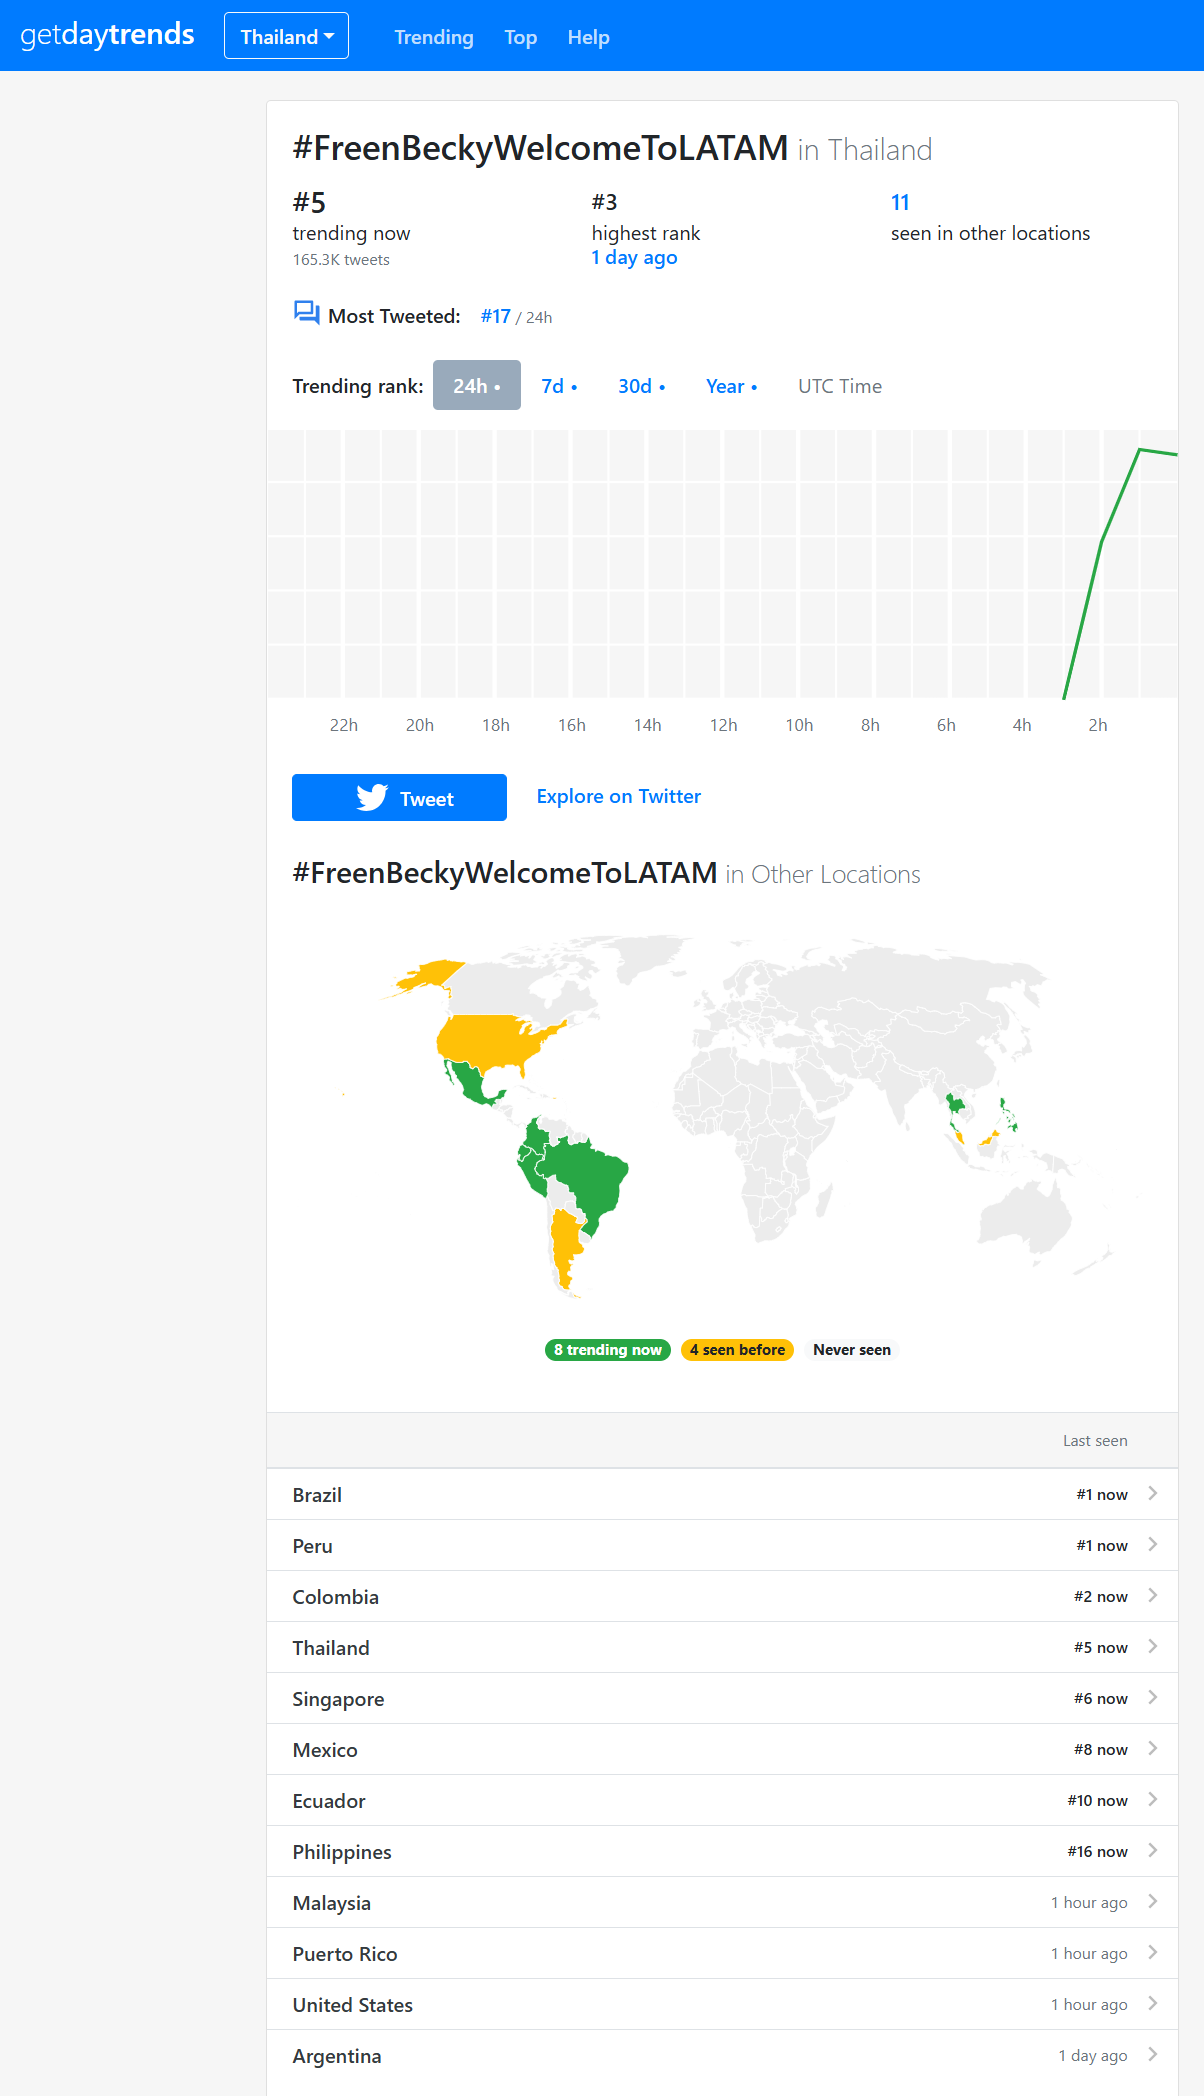Click the Most Tweeted chat bubbles icon
Viewport: 1204px width, 2096px height.
tap(306, 313)
